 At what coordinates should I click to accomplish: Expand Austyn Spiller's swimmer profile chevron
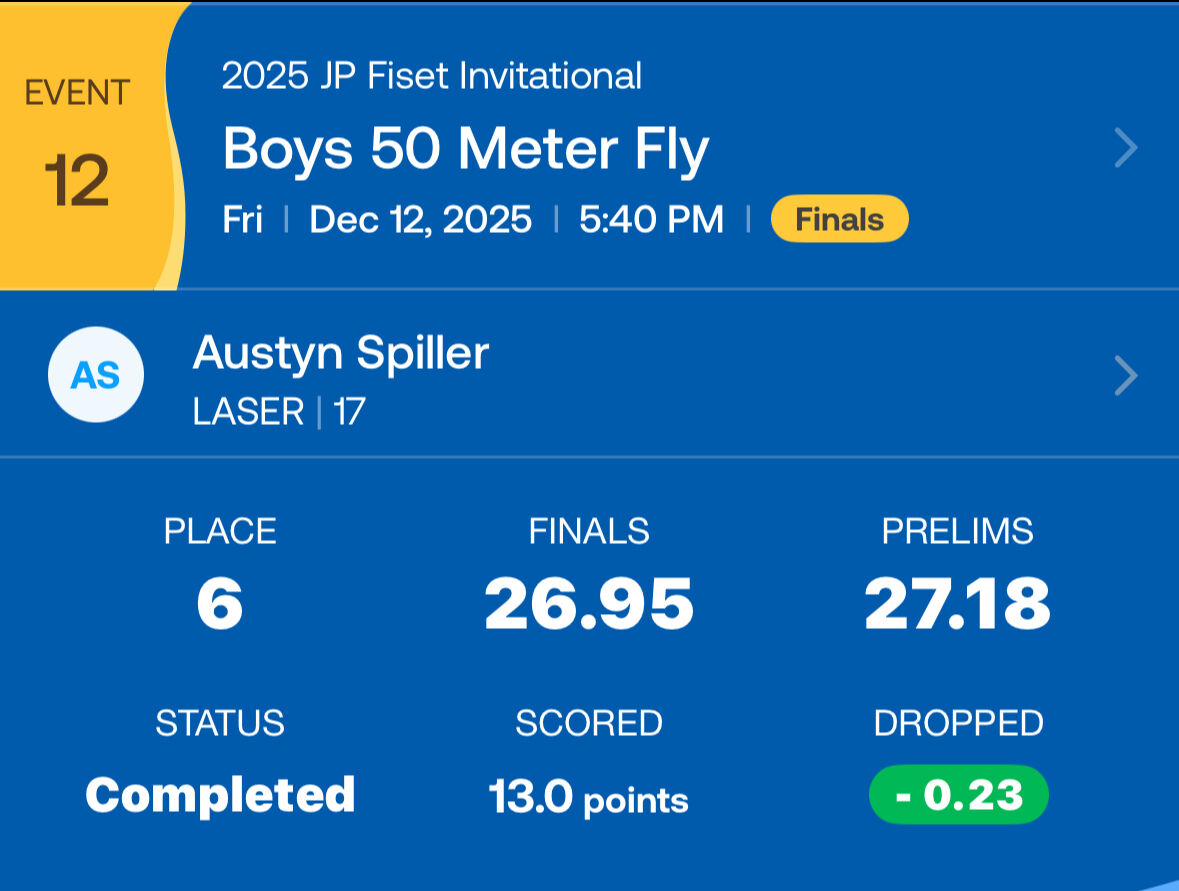pos(1126,377)
